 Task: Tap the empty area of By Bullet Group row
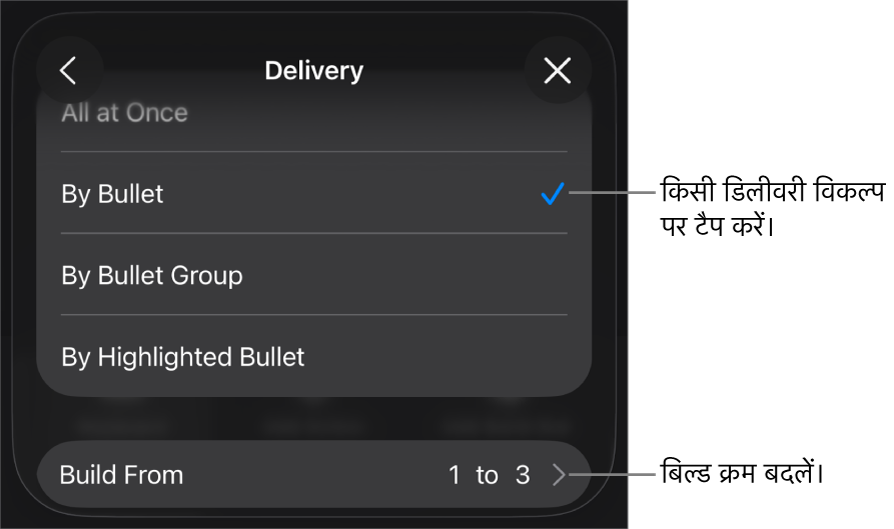point(399,275)
